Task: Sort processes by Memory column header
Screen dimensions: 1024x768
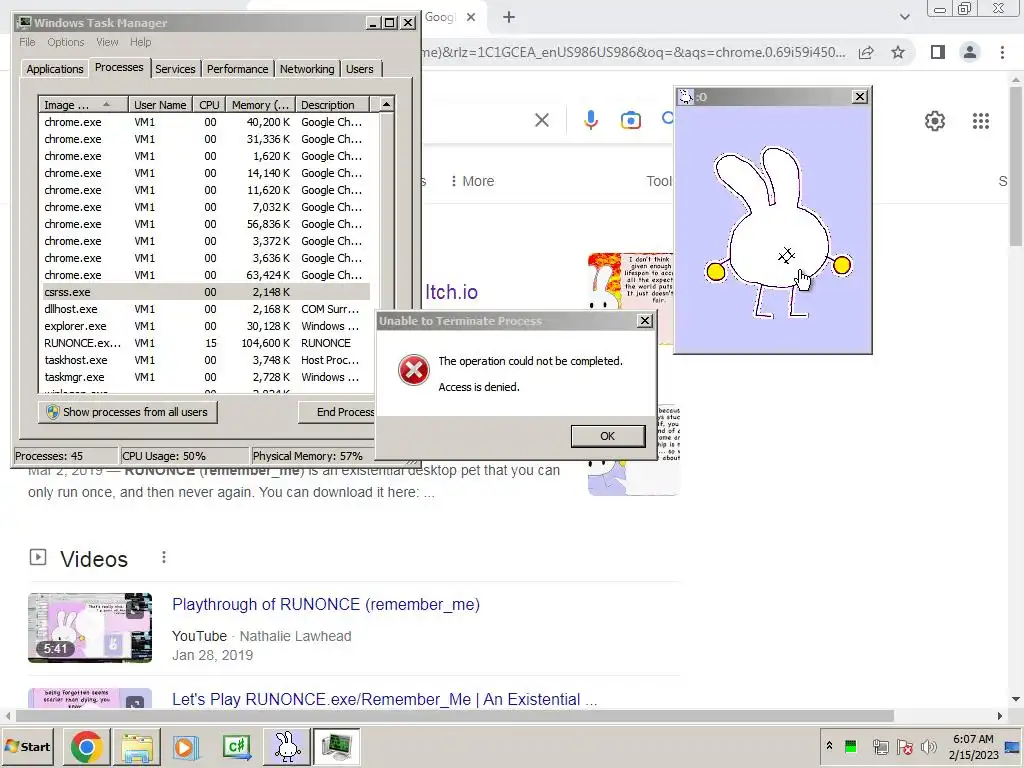Action: (260, 104)
